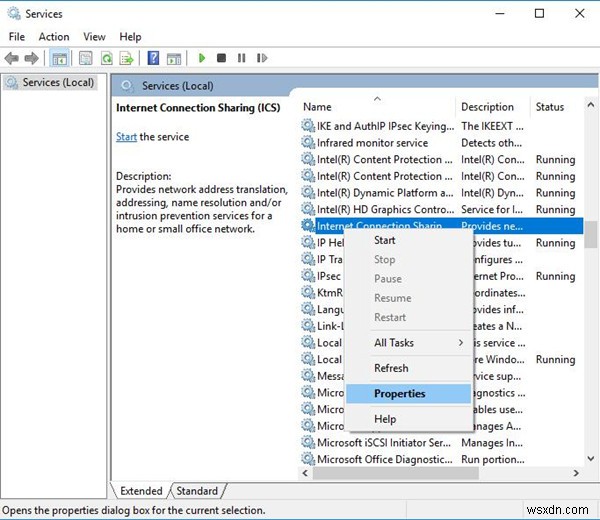Open the blue Help question-mark icon

154,59
